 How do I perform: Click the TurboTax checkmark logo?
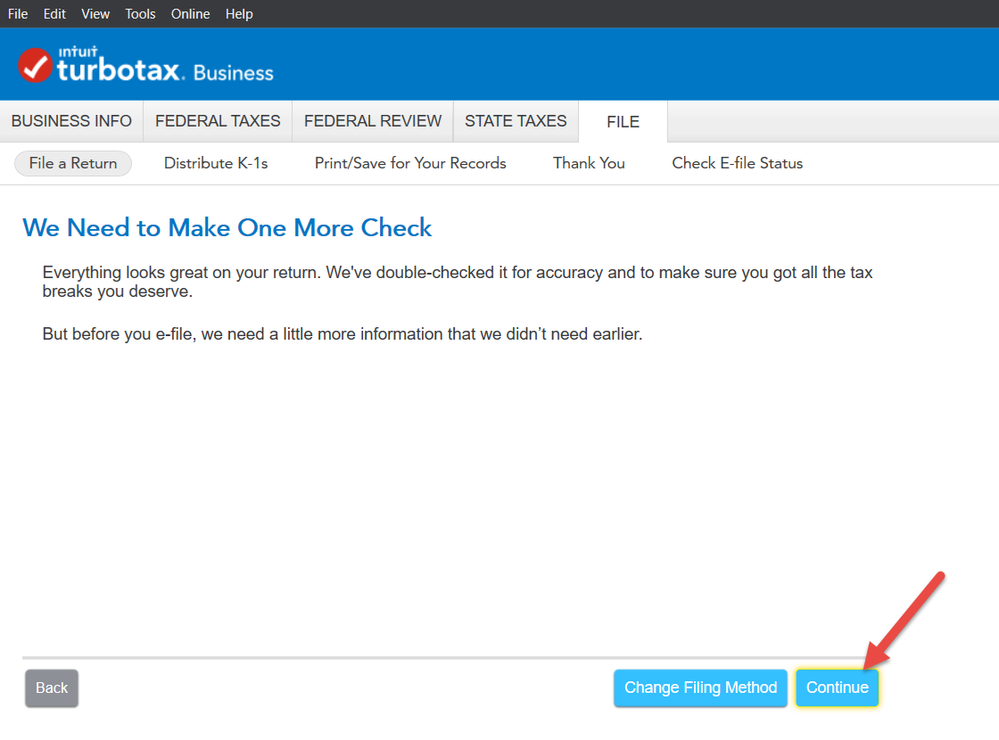pos(35,66)
